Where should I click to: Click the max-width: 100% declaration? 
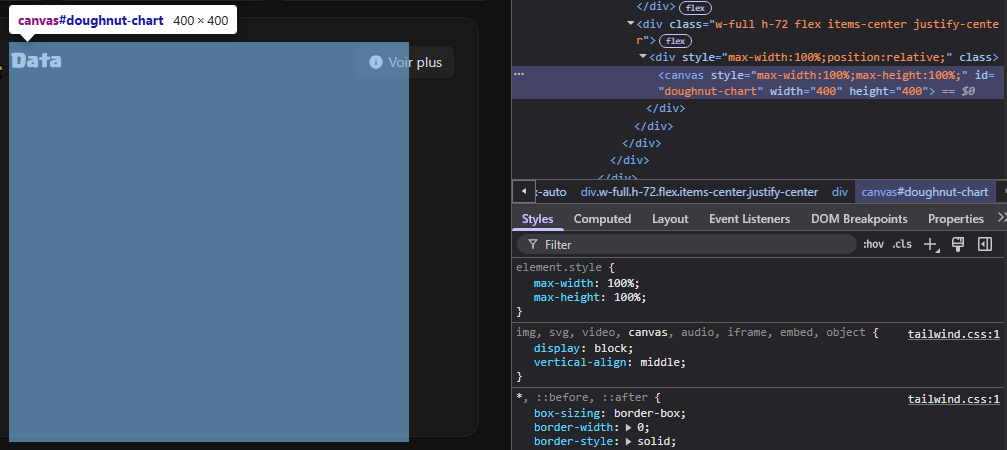click(587, 283)
